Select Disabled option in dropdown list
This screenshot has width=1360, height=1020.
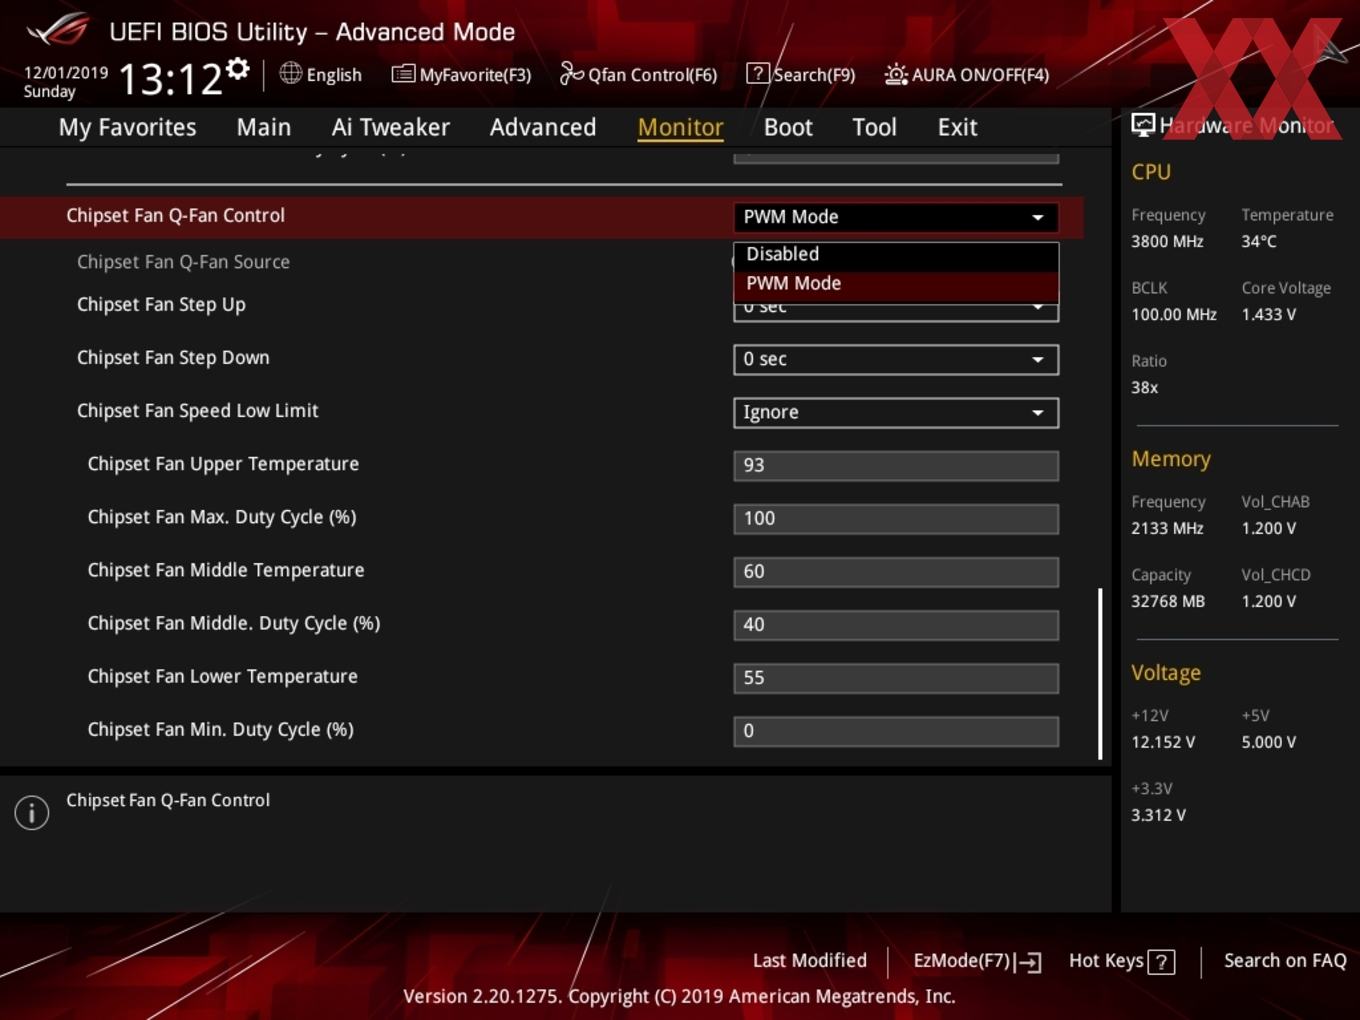point(896,255)
